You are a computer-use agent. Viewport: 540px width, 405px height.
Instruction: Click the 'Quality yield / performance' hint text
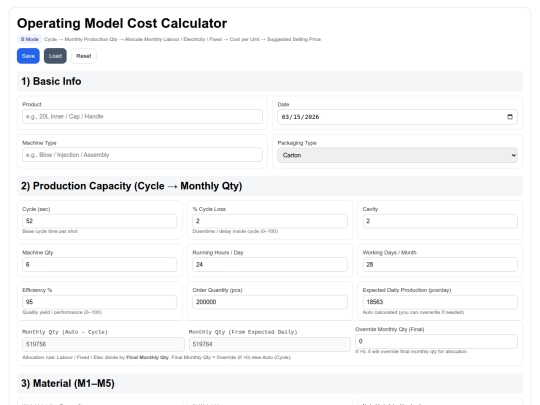pyautogui.click(x=62, y=312)
